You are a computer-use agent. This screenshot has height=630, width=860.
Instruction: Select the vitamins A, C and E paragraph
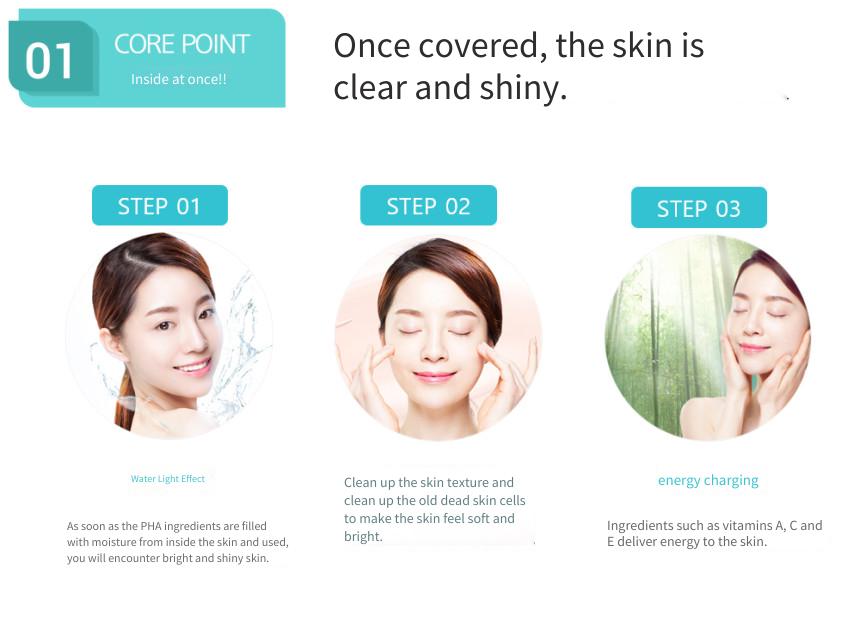pyautogui.click(x=714, y=533)
